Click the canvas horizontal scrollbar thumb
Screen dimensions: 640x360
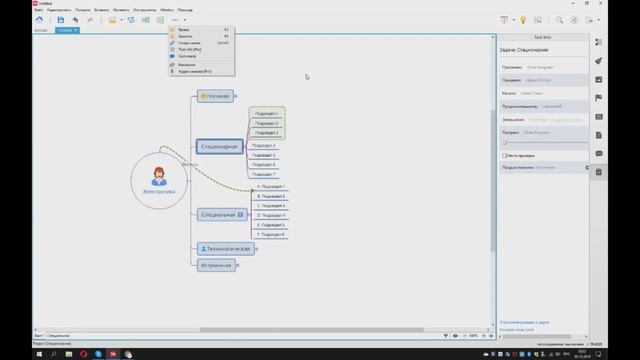click(x=311, y=330)
